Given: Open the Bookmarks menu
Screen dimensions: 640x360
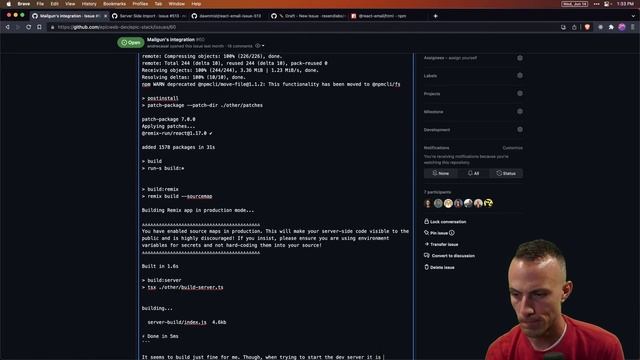Looking at the screenshot, I should tap(114, 4).
